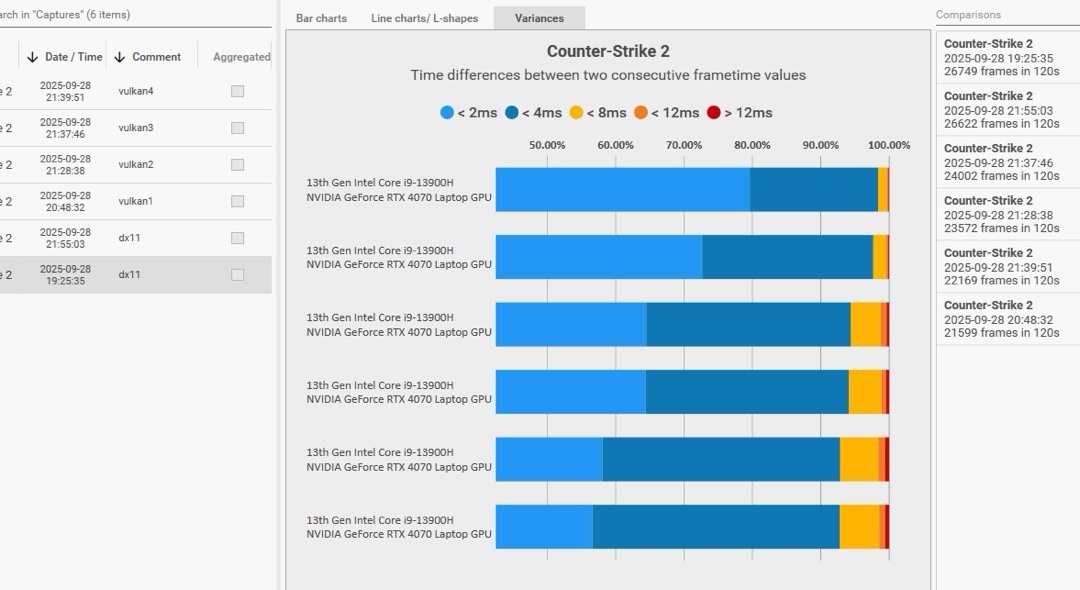The width and height of the screenshot is (1080, 590).
Task: Toggle the < 8ms legend swatch
Action: tap(577, 113)
